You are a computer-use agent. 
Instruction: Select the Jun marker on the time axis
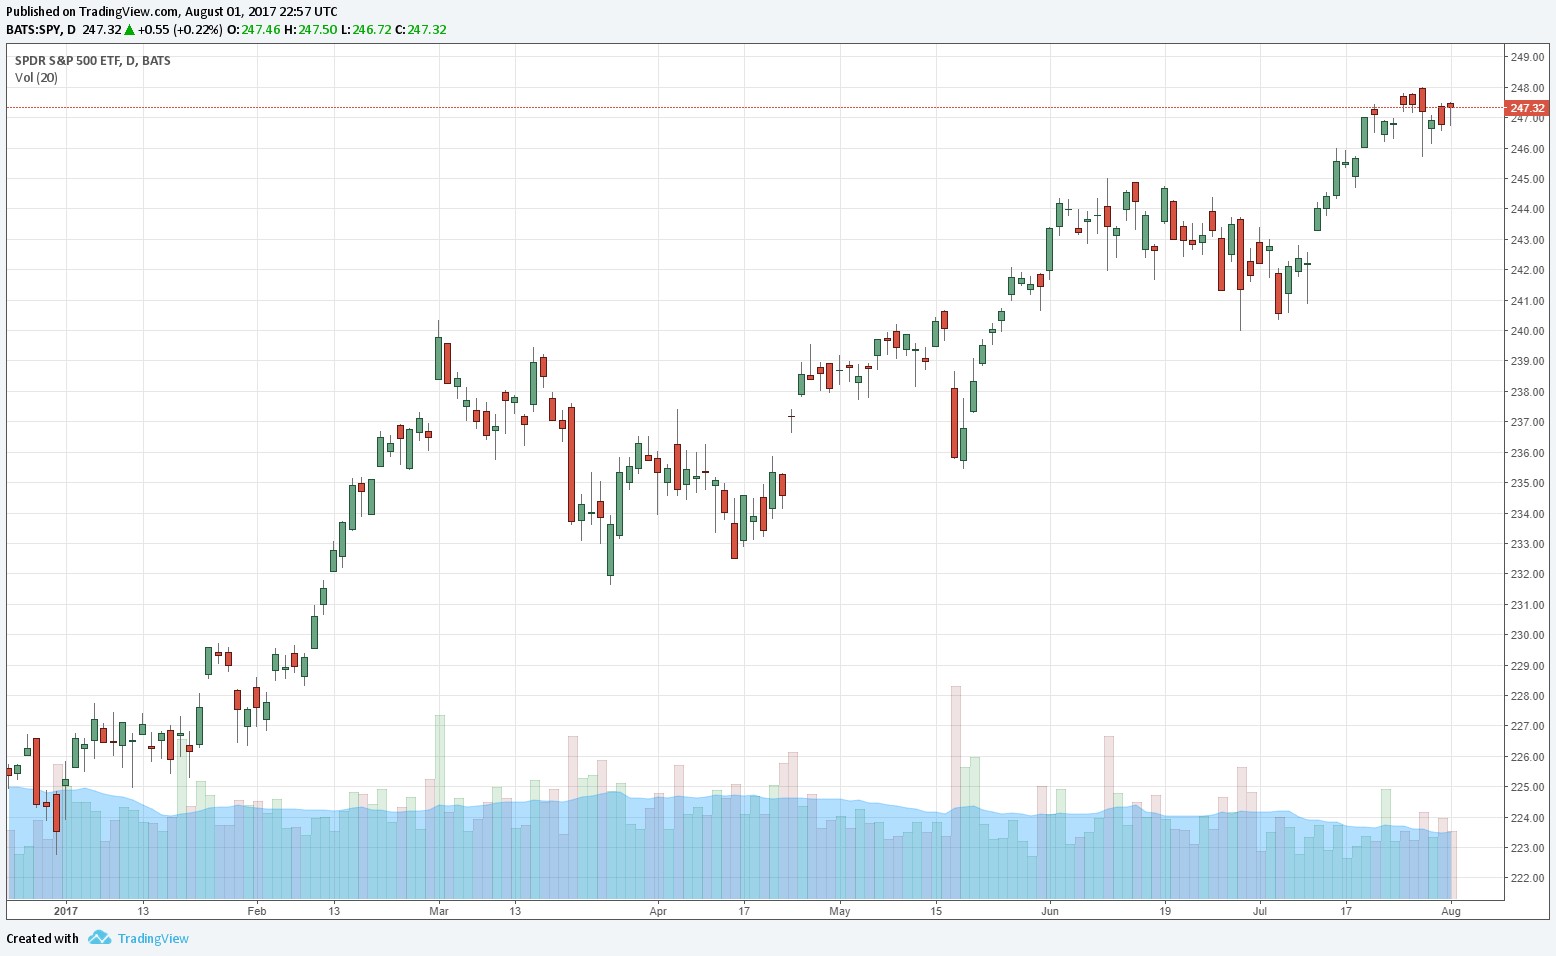click(1049, 911)
